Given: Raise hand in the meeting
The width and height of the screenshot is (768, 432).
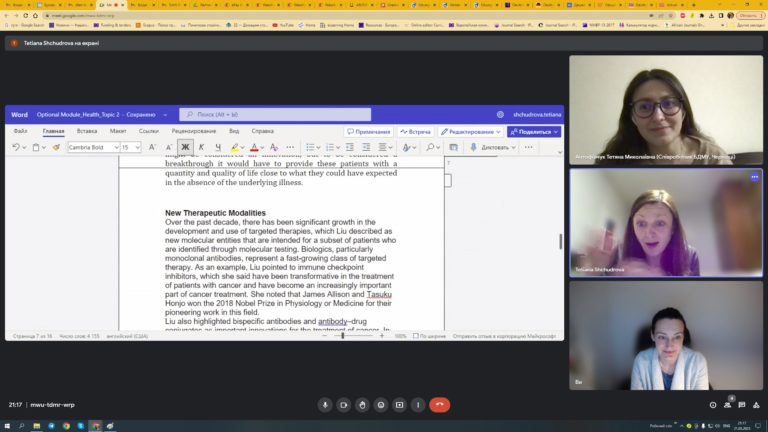Looking at the screenshot, I should [362, 405].
